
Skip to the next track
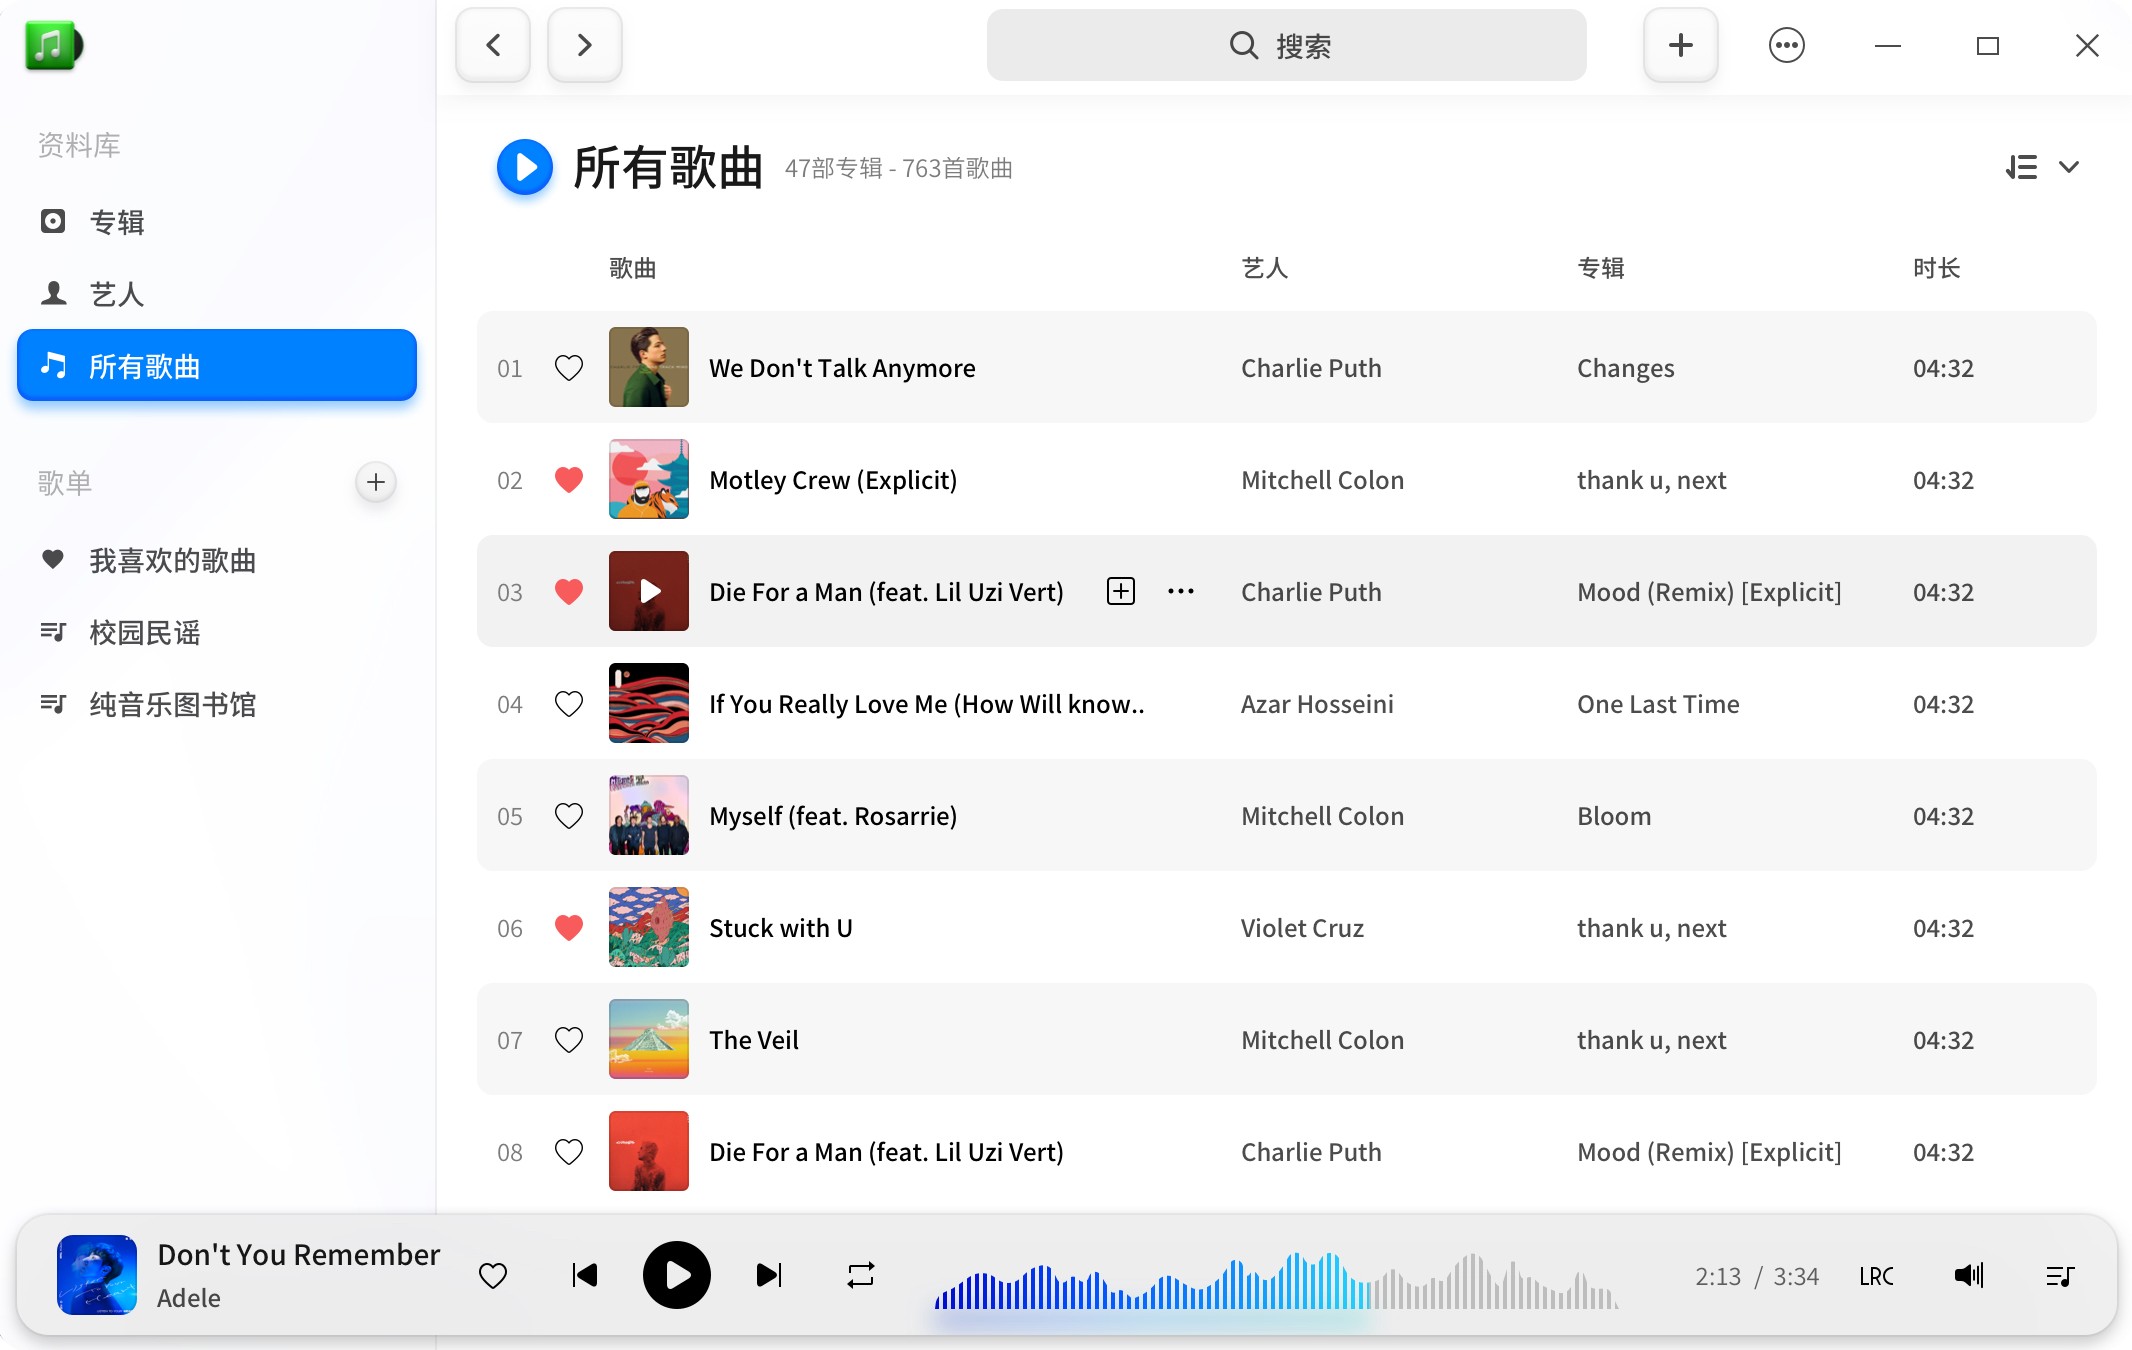pos(768,1275)
